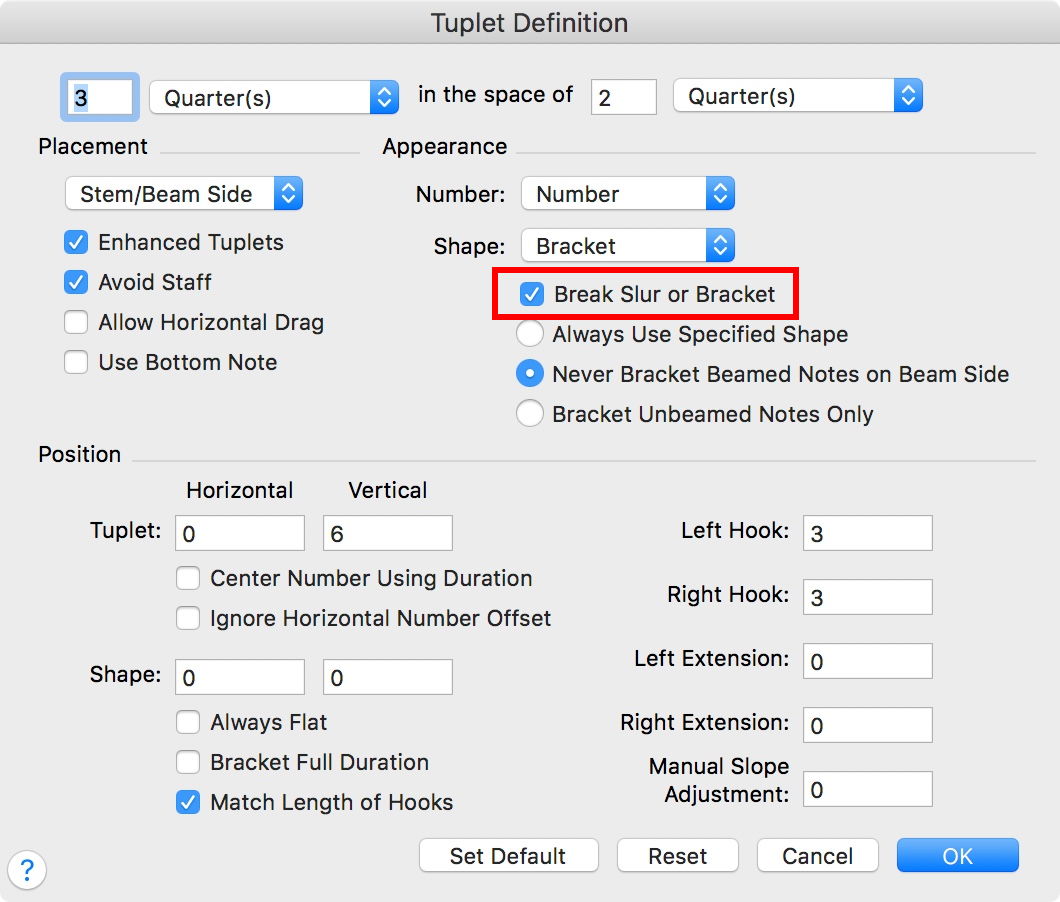Uncheck Break Slur or Bracket
The height and width of the screenshot is (902, 1060).
[x=532, y=294]
